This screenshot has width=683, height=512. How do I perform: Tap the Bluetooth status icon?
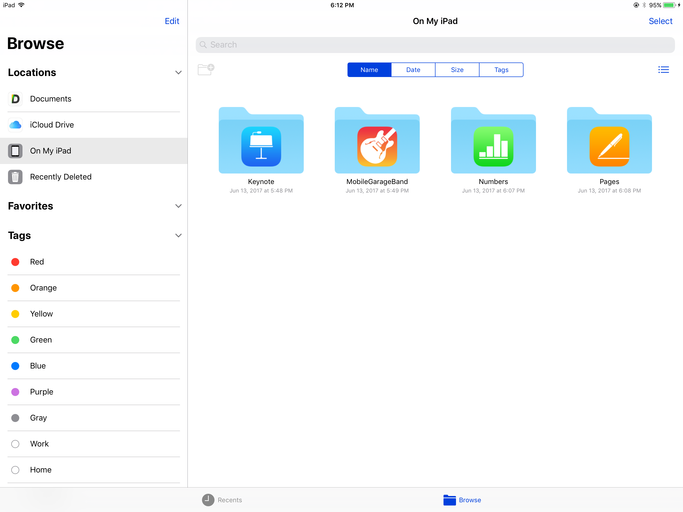coord(644,5)
